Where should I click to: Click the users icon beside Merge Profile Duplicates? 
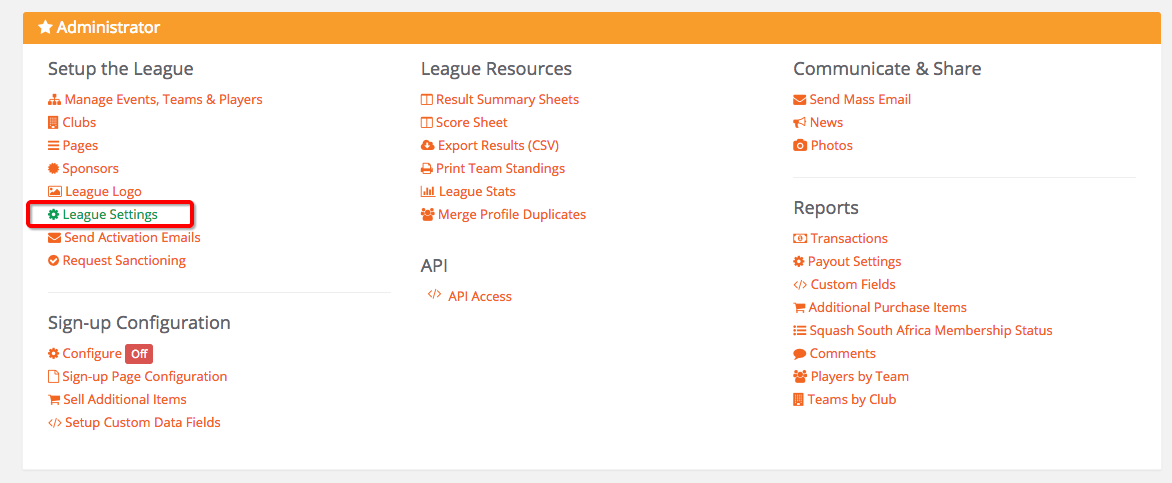tap(428, 215)
